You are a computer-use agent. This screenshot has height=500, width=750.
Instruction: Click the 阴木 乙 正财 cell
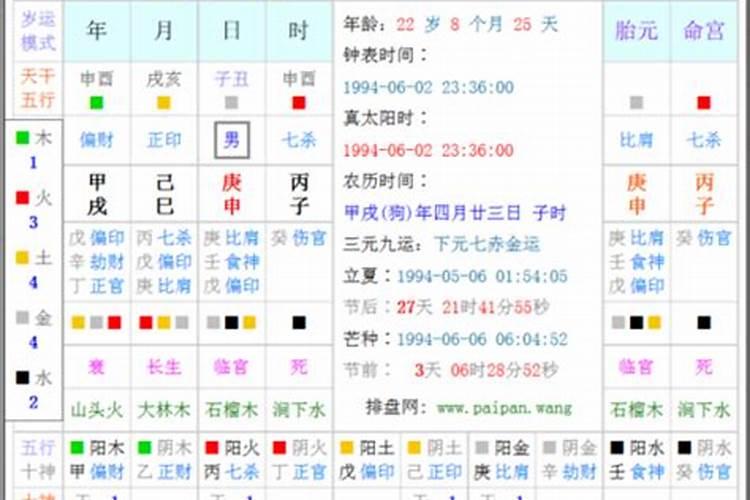165,460
